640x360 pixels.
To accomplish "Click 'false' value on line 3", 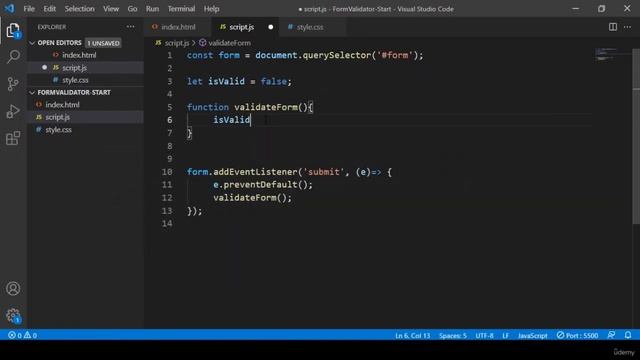I will 273,81.
